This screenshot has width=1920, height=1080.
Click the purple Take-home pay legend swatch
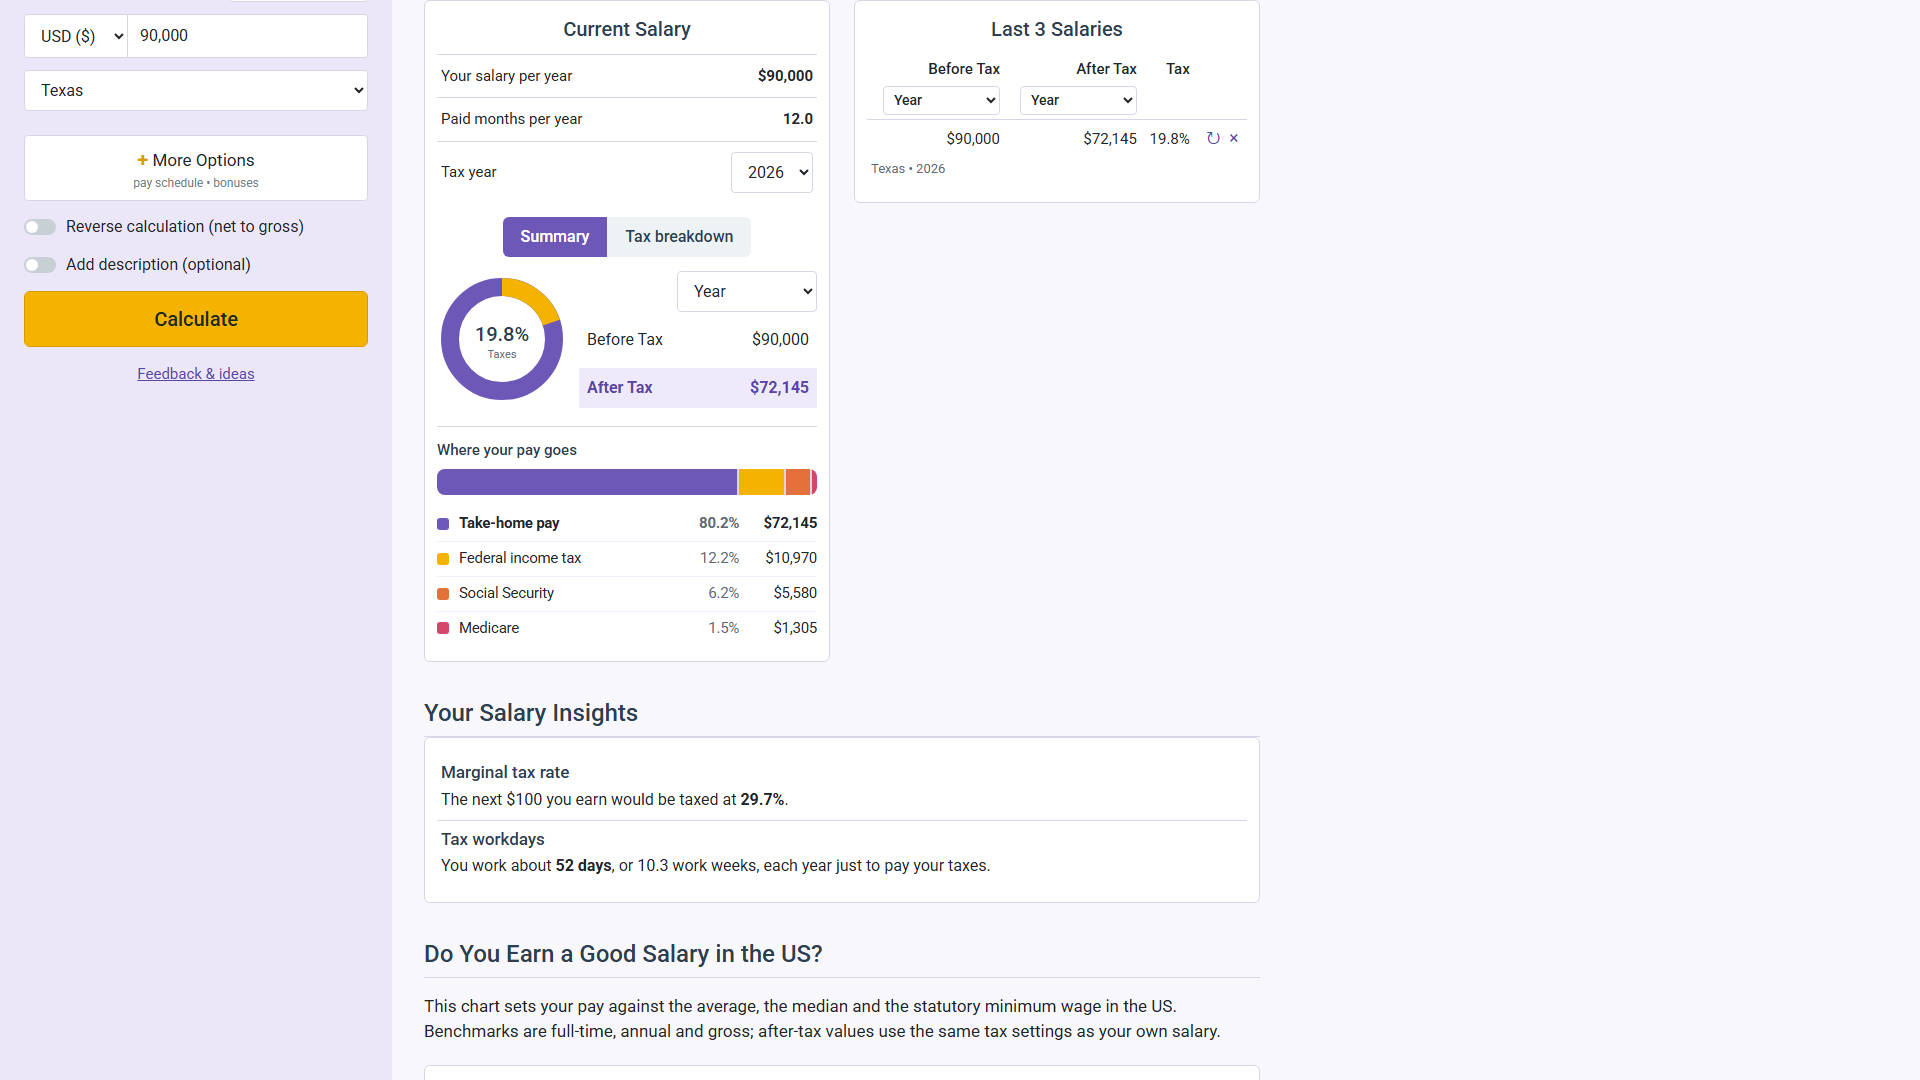[443, 524]
